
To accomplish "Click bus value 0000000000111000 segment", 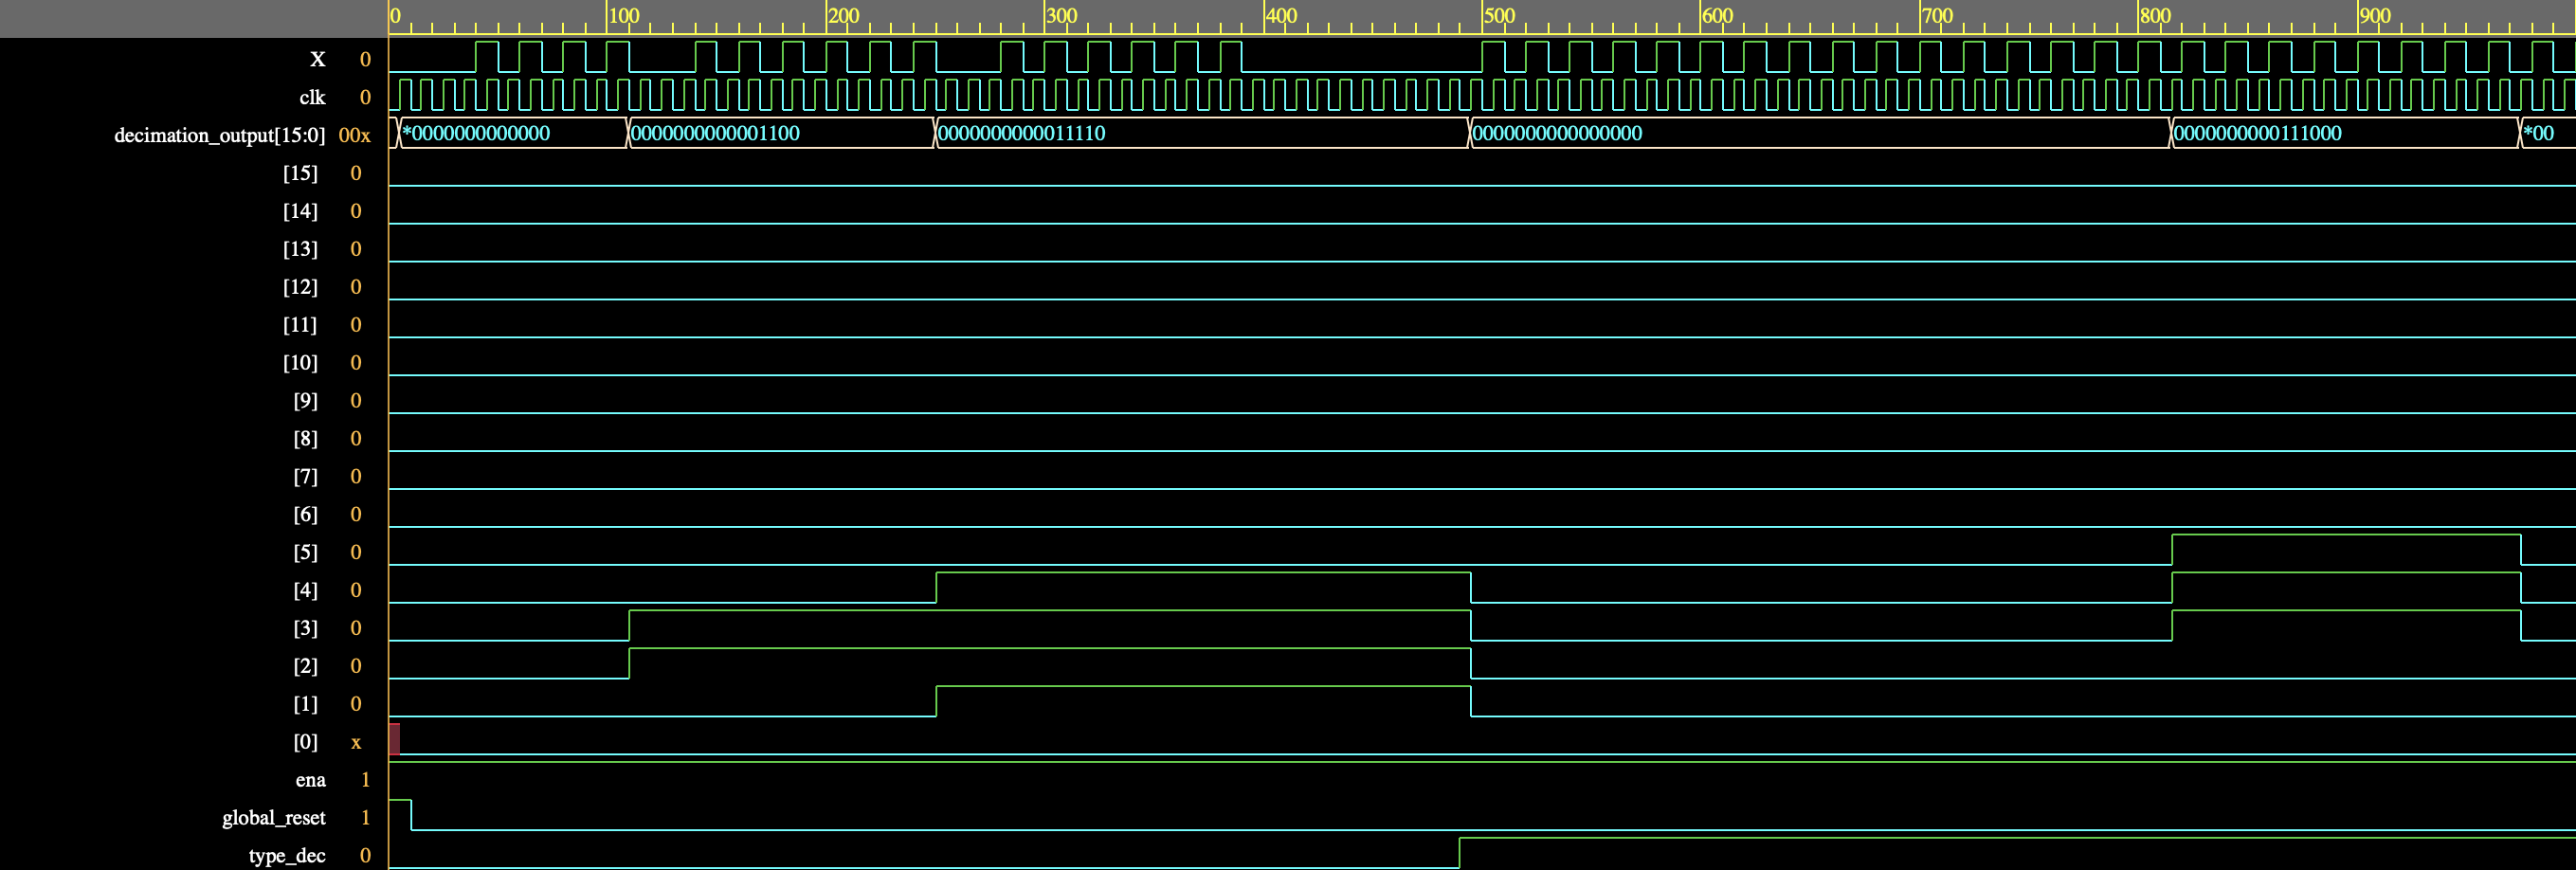I will coord(2345,133).
